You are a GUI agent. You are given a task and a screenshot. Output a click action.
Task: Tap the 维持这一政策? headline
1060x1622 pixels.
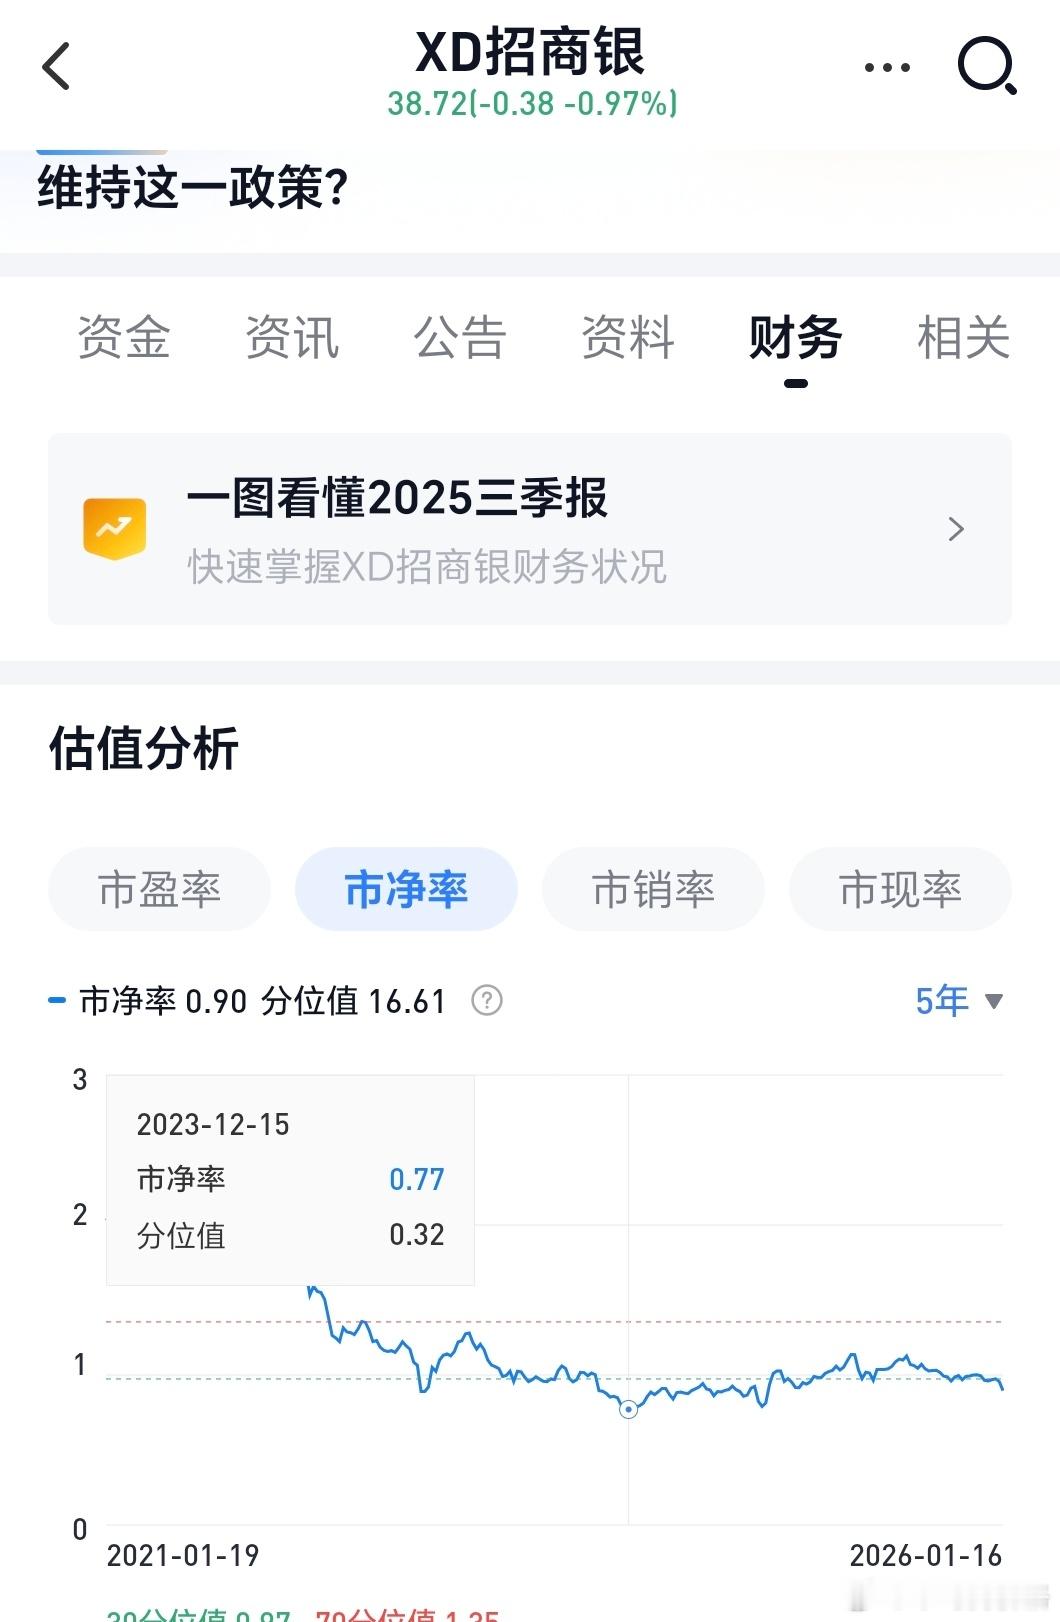pyautogui.click(x=193, y=188)
